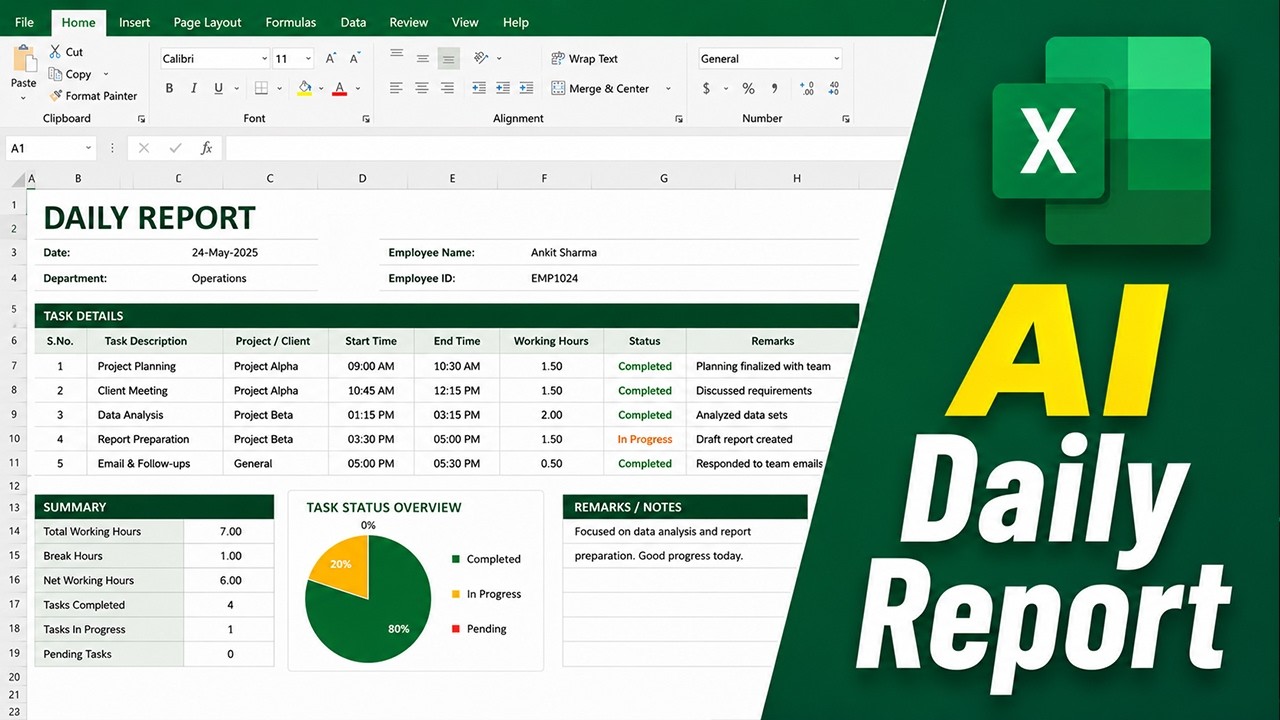
Task: Expand the Copy dropdown arrow
Action: [106, 74]
